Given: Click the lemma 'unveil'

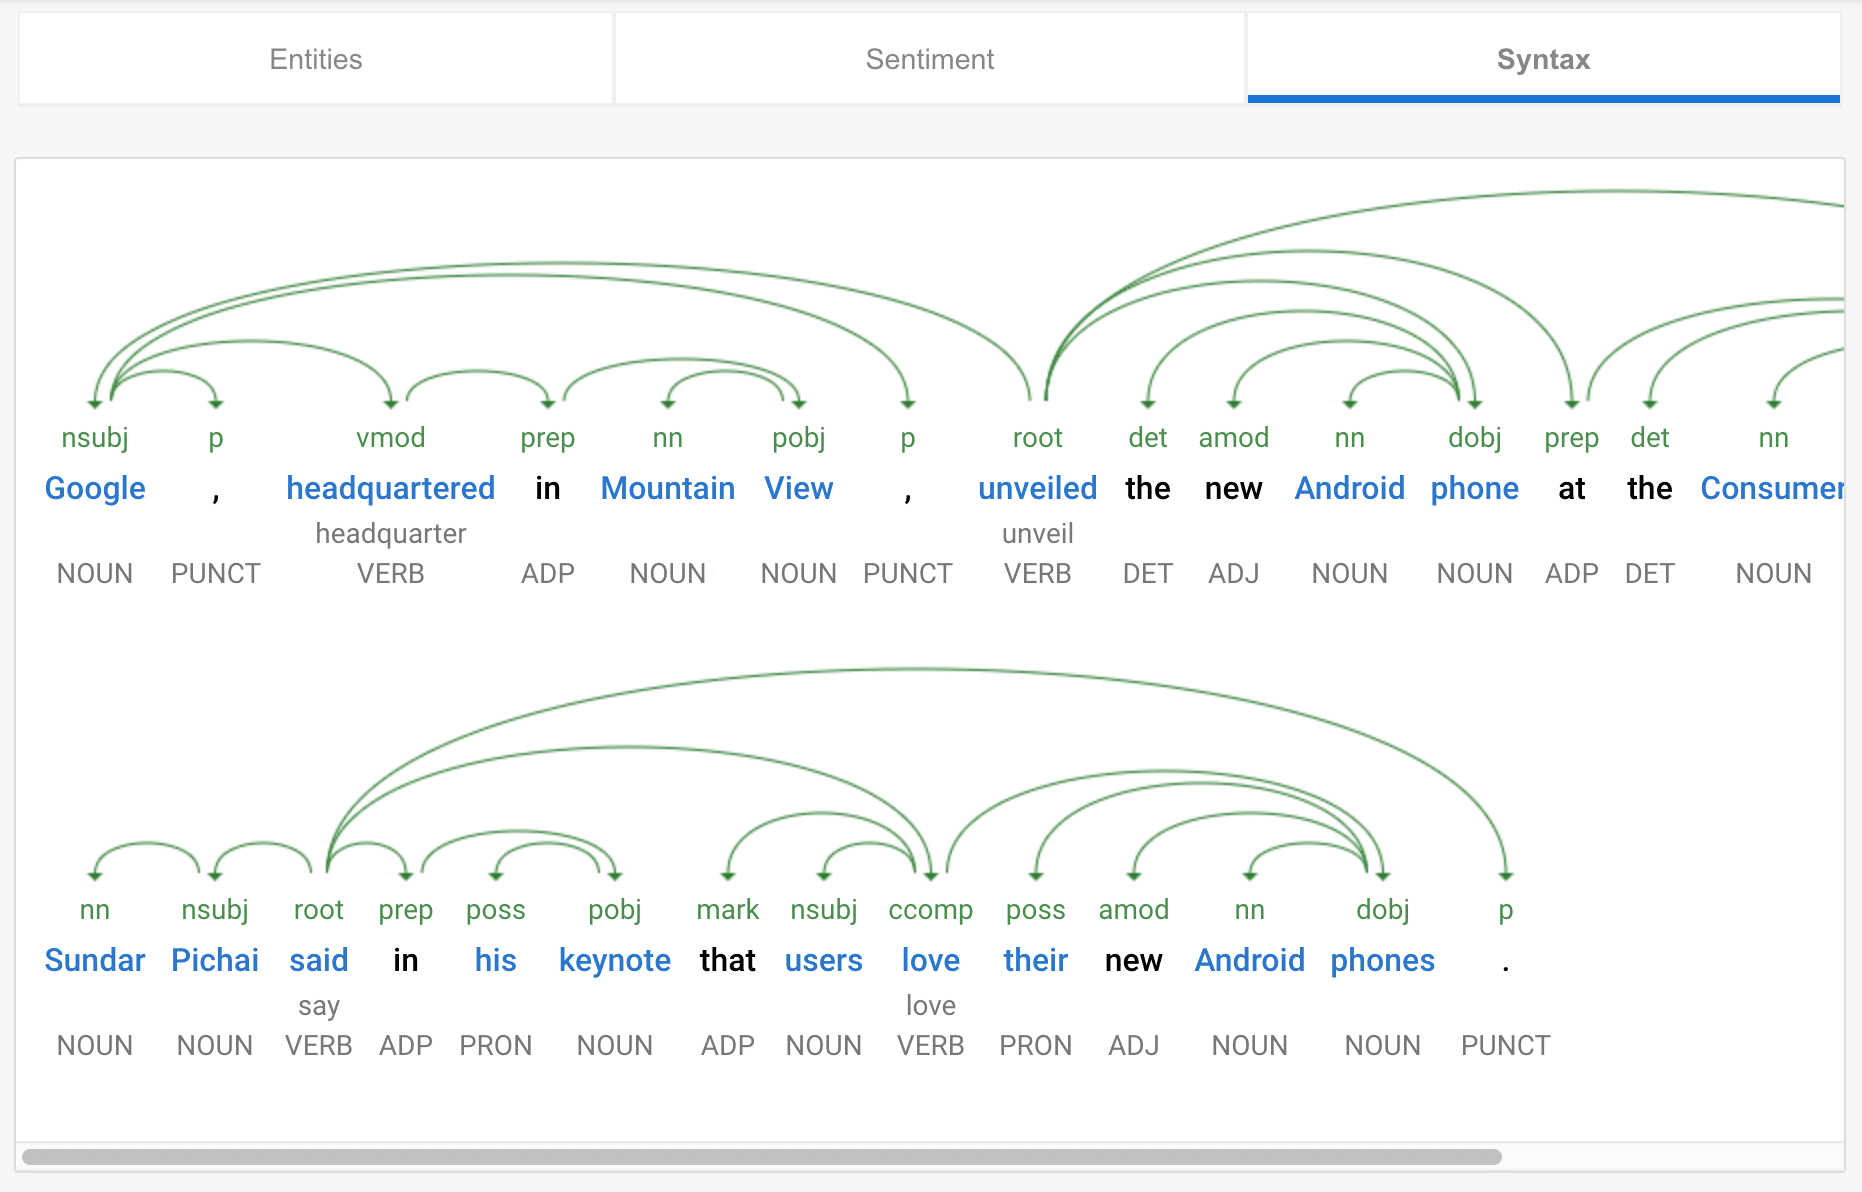Looking at the screenshot, I should pos(1037,534).
